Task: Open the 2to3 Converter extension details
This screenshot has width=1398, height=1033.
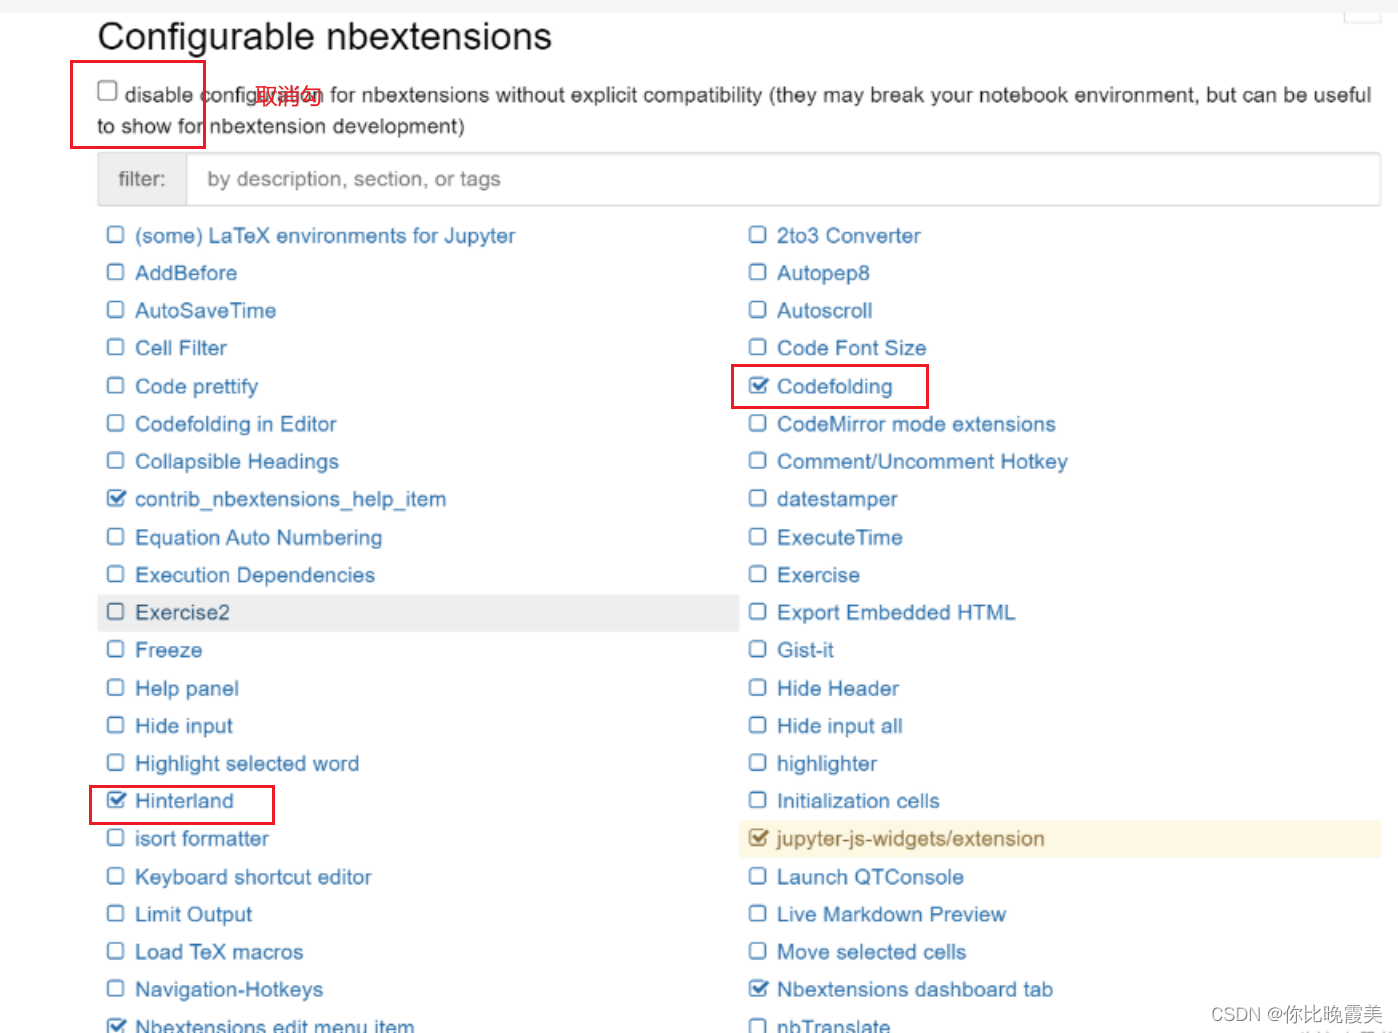Action: 848,235
